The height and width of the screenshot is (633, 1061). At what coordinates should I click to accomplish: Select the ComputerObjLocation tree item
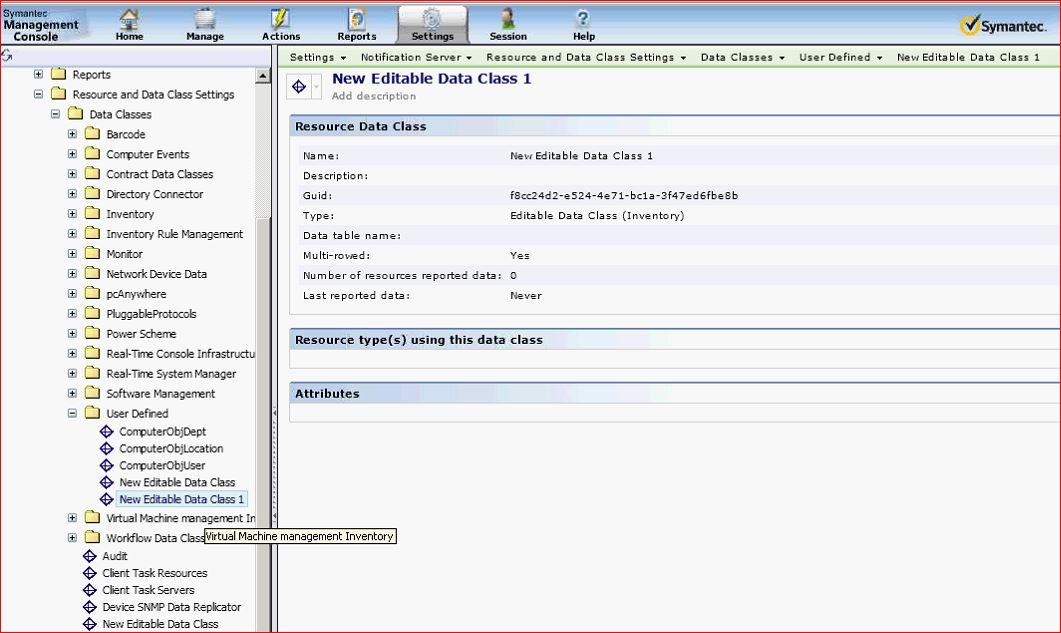(x=170, y=449)
